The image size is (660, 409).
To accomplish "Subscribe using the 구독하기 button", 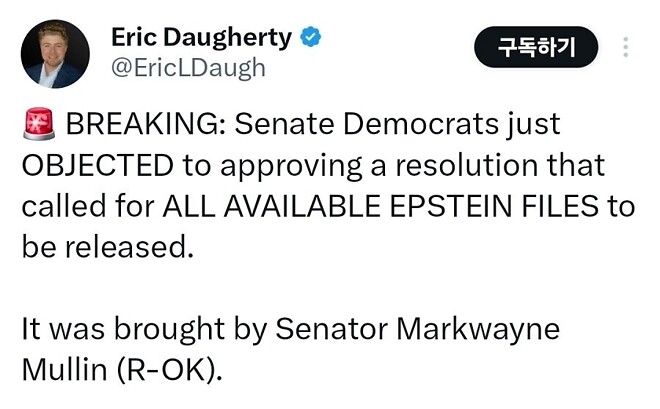I will pyautogui.click(x=536, y=47).
